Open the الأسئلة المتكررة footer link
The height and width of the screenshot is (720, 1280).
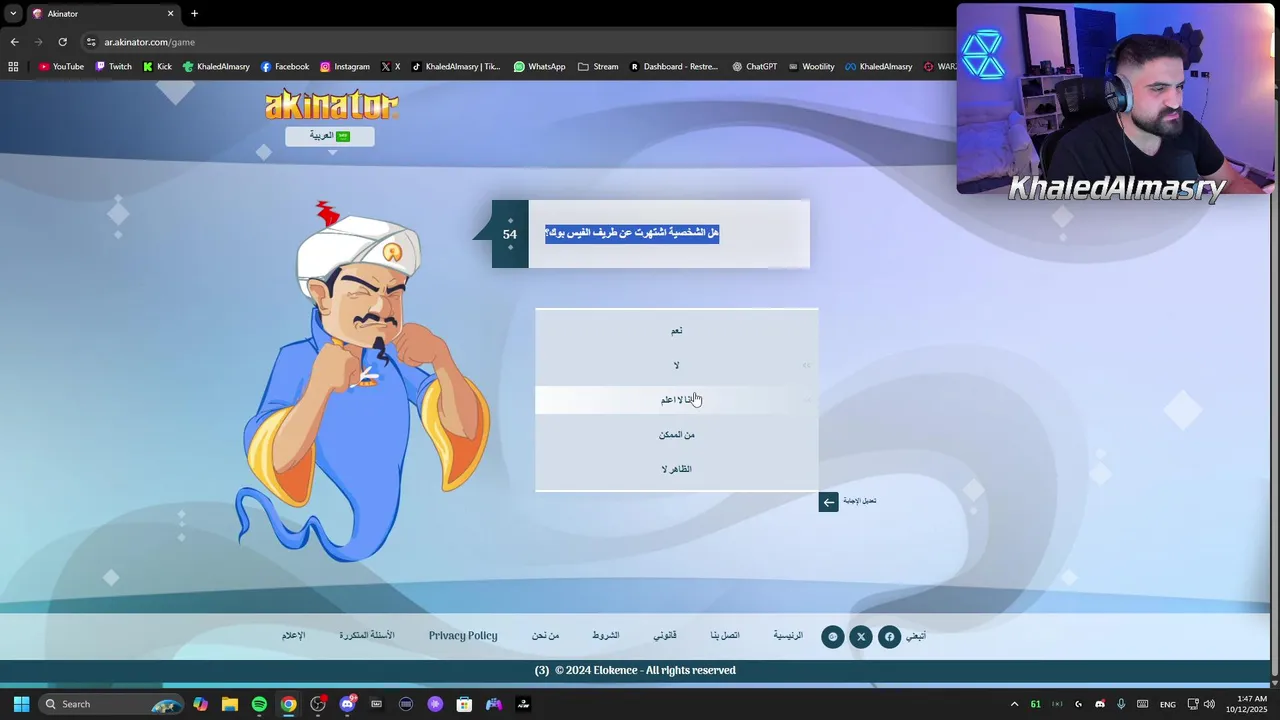click(x=367, y=636)
